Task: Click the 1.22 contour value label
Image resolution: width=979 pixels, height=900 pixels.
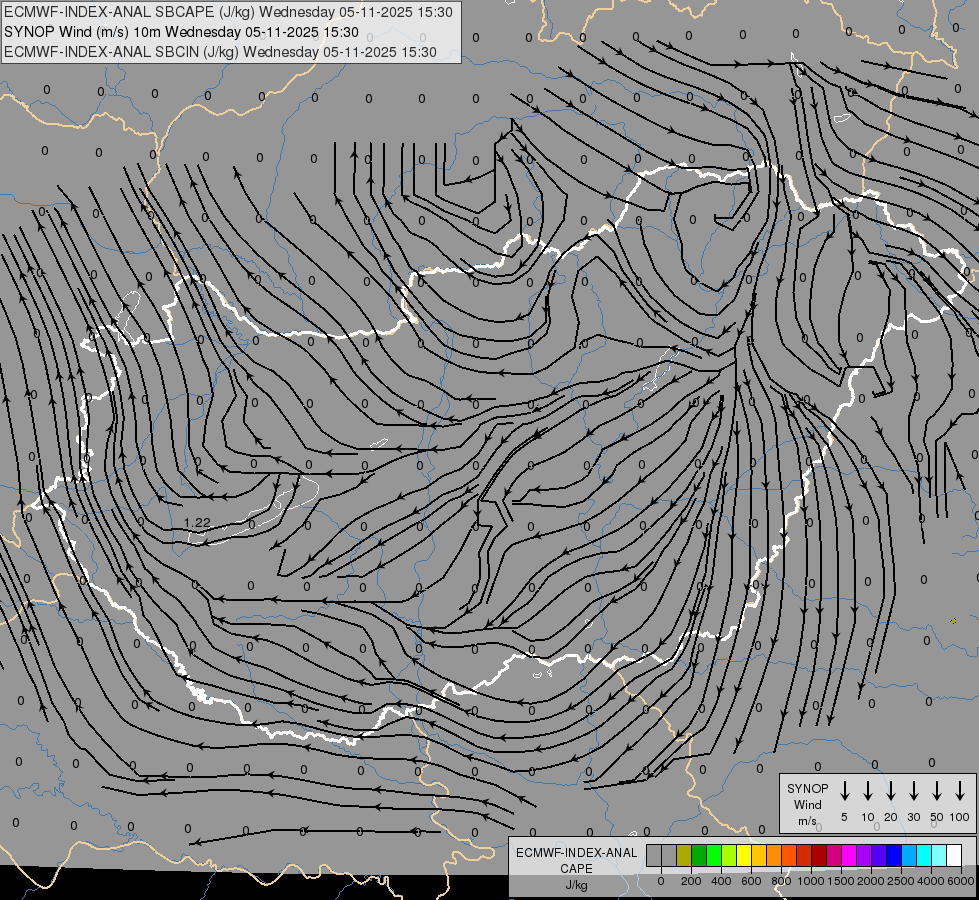Action: [x=197, y=523]
